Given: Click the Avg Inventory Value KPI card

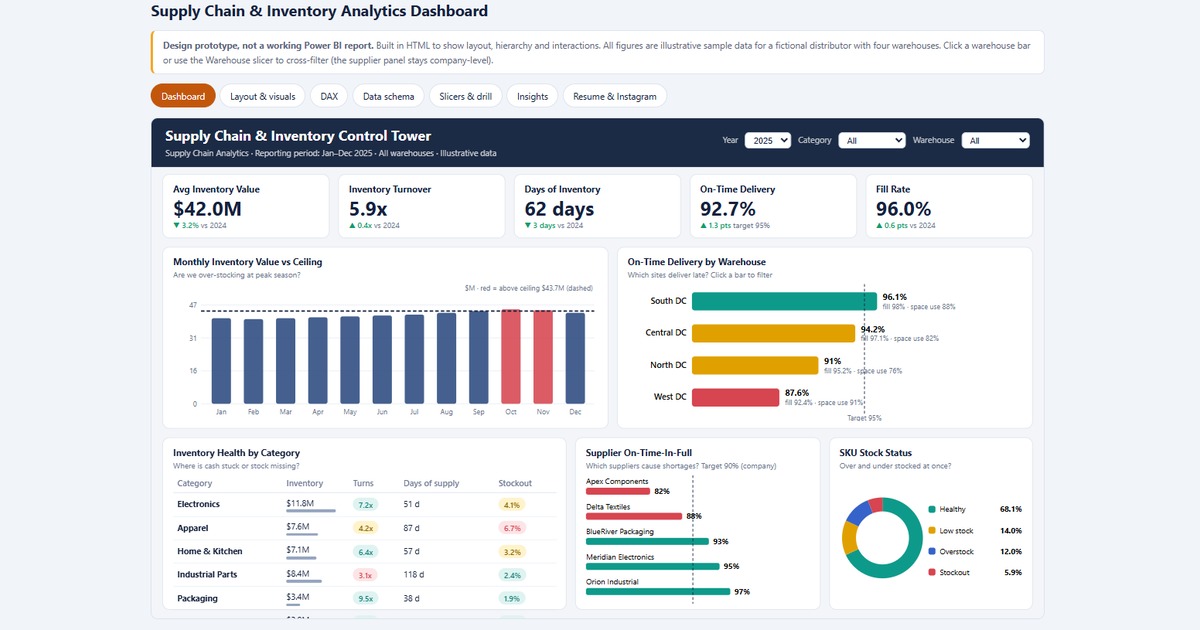Looking at the screenshot, I should click(246, 206).
